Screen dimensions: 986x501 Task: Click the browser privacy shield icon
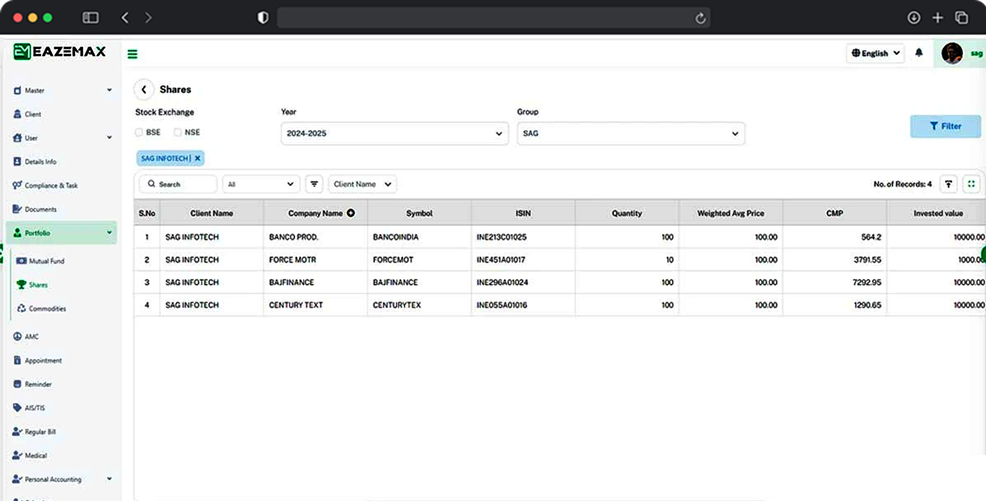(263, 18)
